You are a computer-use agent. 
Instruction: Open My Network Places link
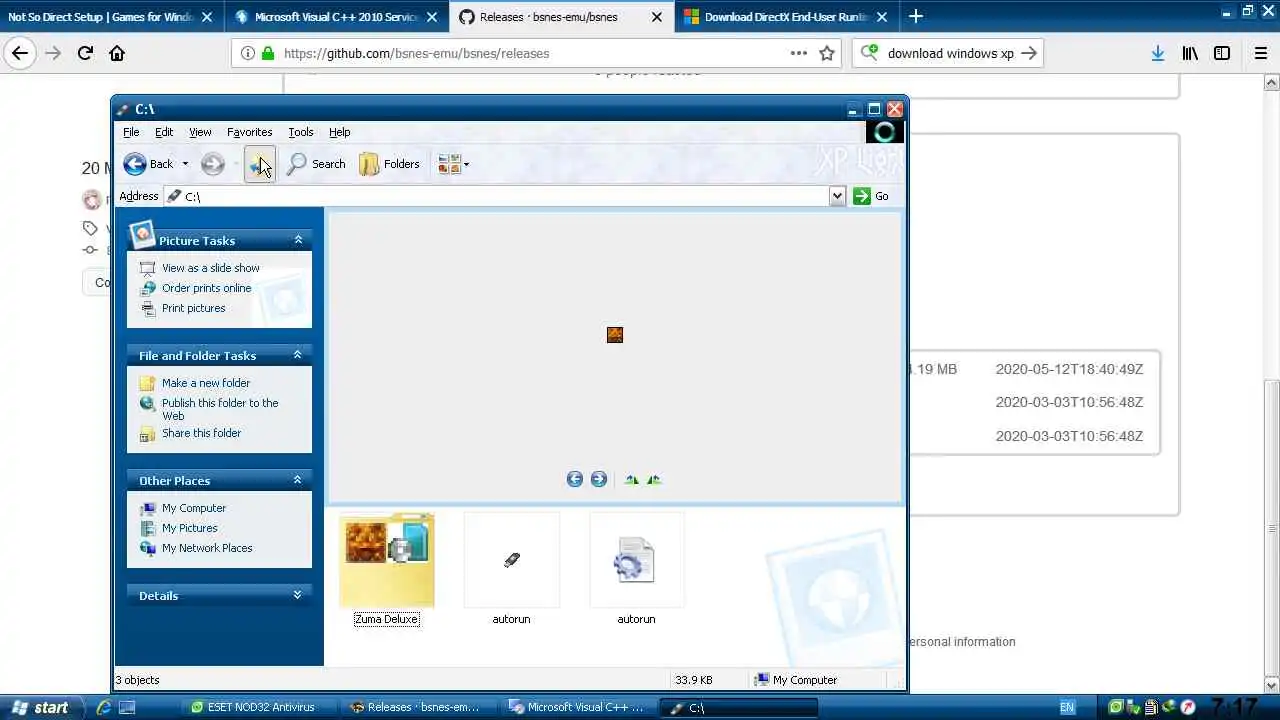[x=207, y=548]
